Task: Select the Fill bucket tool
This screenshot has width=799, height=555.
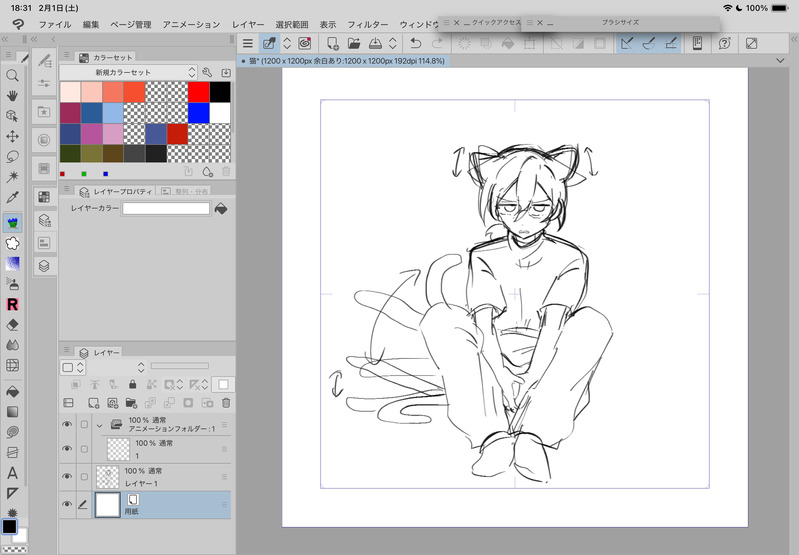Action: (x=12, y=391)
